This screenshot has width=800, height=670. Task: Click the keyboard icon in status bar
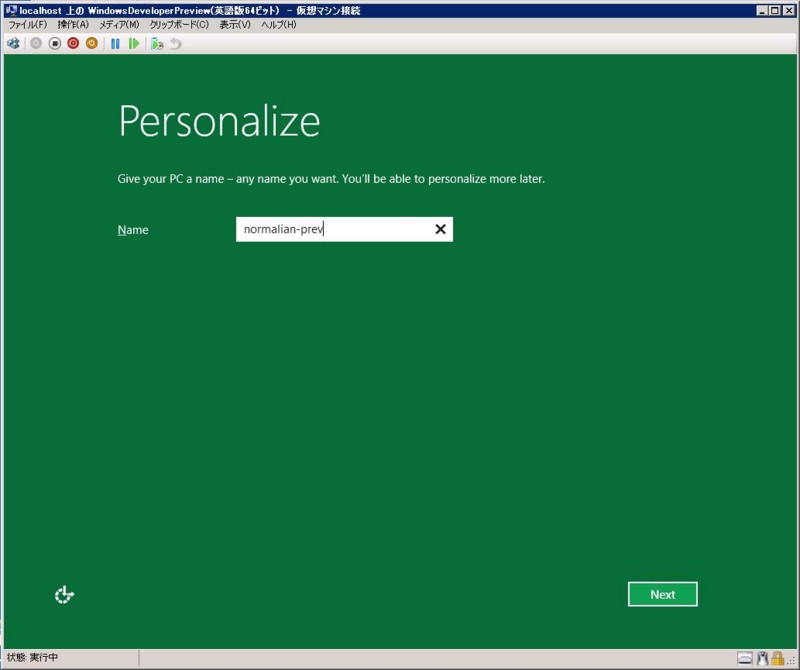point(745,658)
